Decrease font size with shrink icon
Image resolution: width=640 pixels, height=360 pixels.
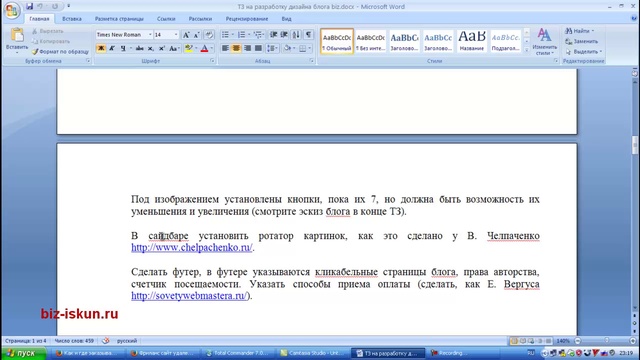coord(196,35)
